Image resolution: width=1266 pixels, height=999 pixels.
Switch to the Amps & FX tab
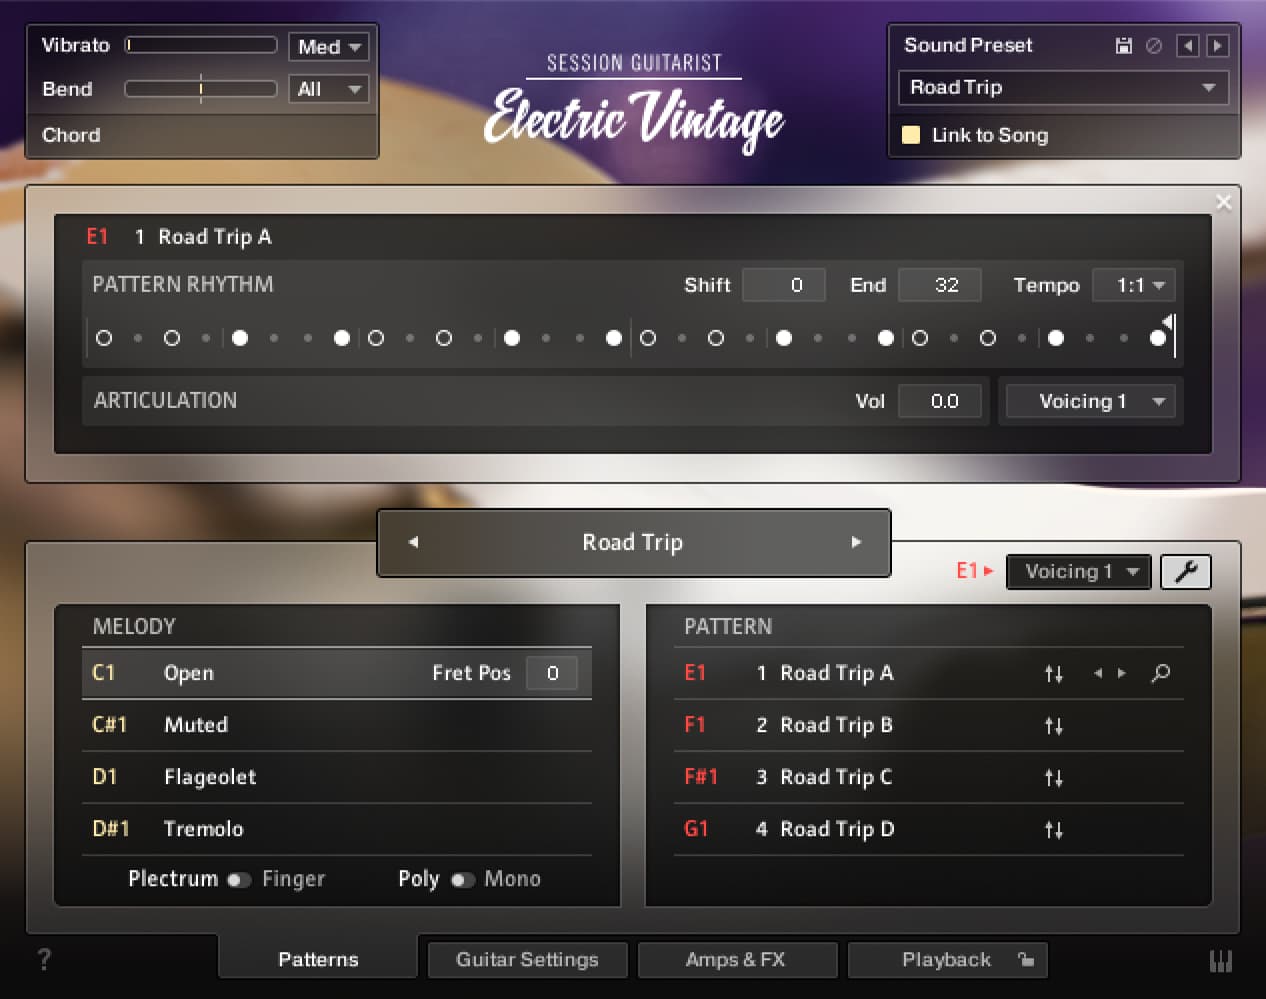coord(736,959)
